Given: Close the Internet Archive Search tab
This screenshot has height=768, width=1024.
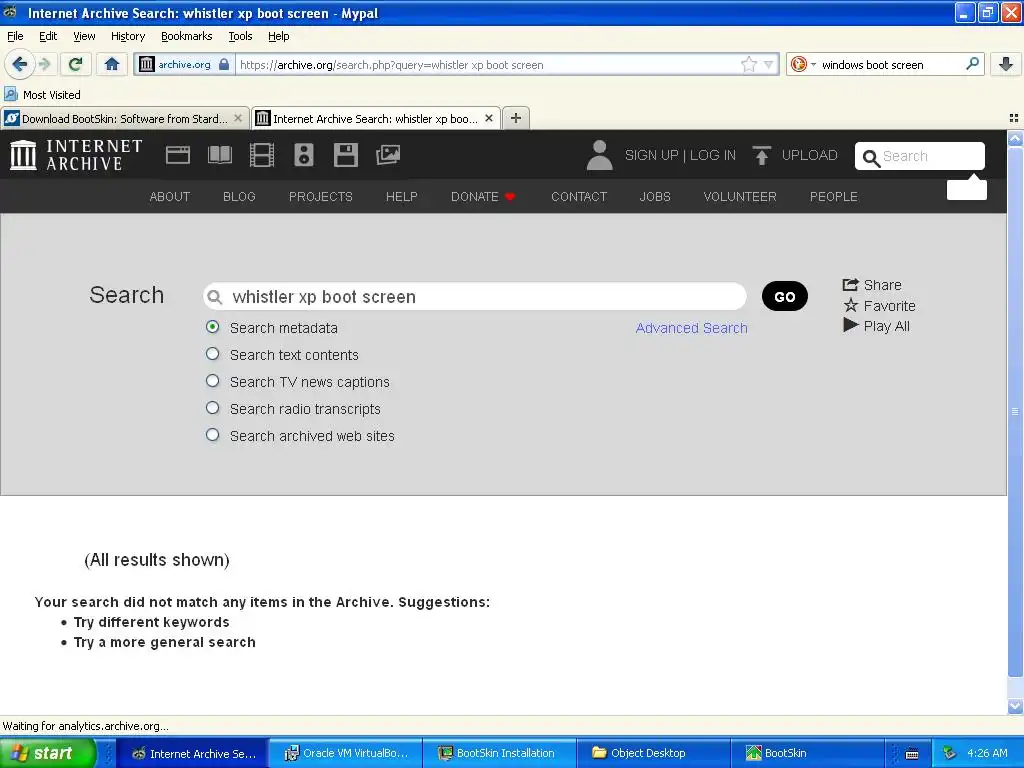Looking at the screenshot, I should pos(488,118).
